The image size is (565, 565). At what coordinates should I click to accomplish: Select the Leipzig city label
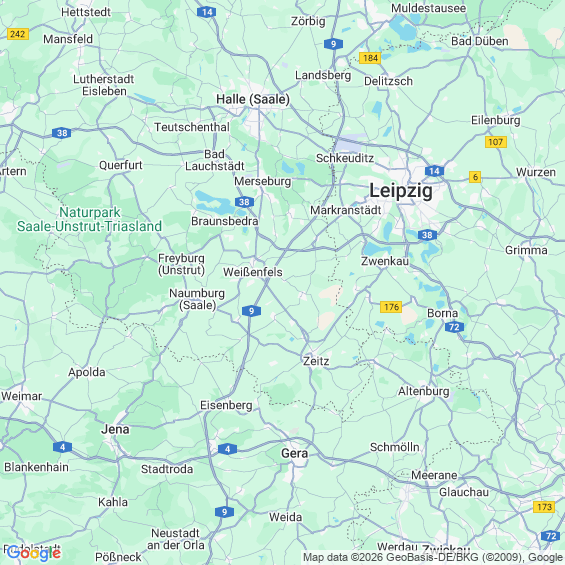coord(401,190)
